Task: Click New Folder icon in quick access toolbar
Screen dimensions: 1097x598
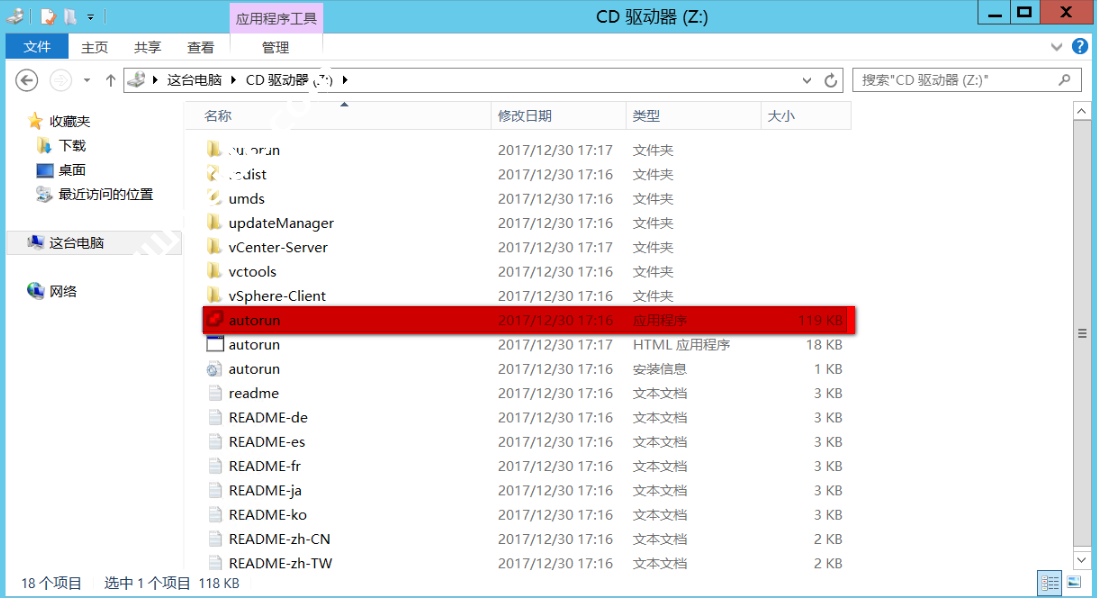Action: click(70, 16)
